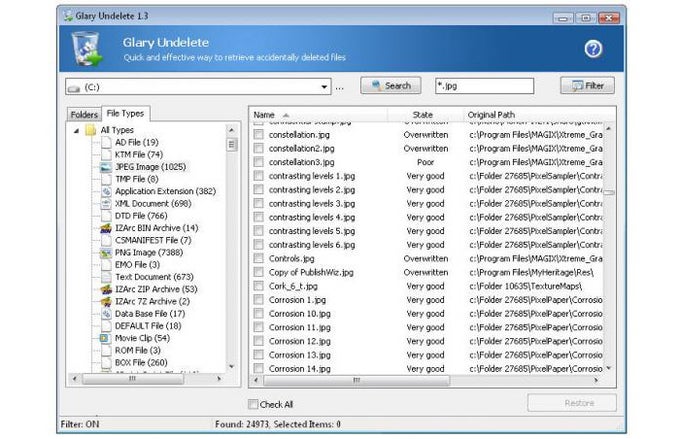Click the Data Base File icon
Viewport: 680px width, 439px height.
coord(106,314)
